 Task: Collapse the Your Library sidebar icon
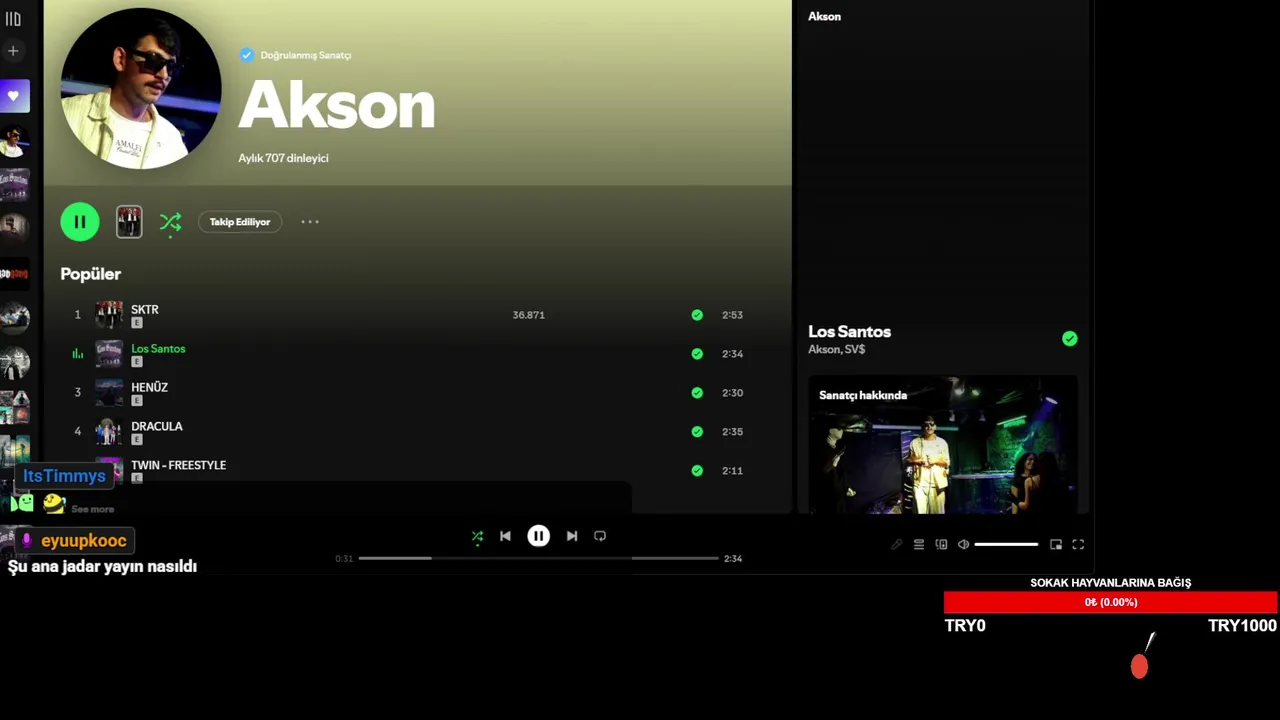pos(13,18)
